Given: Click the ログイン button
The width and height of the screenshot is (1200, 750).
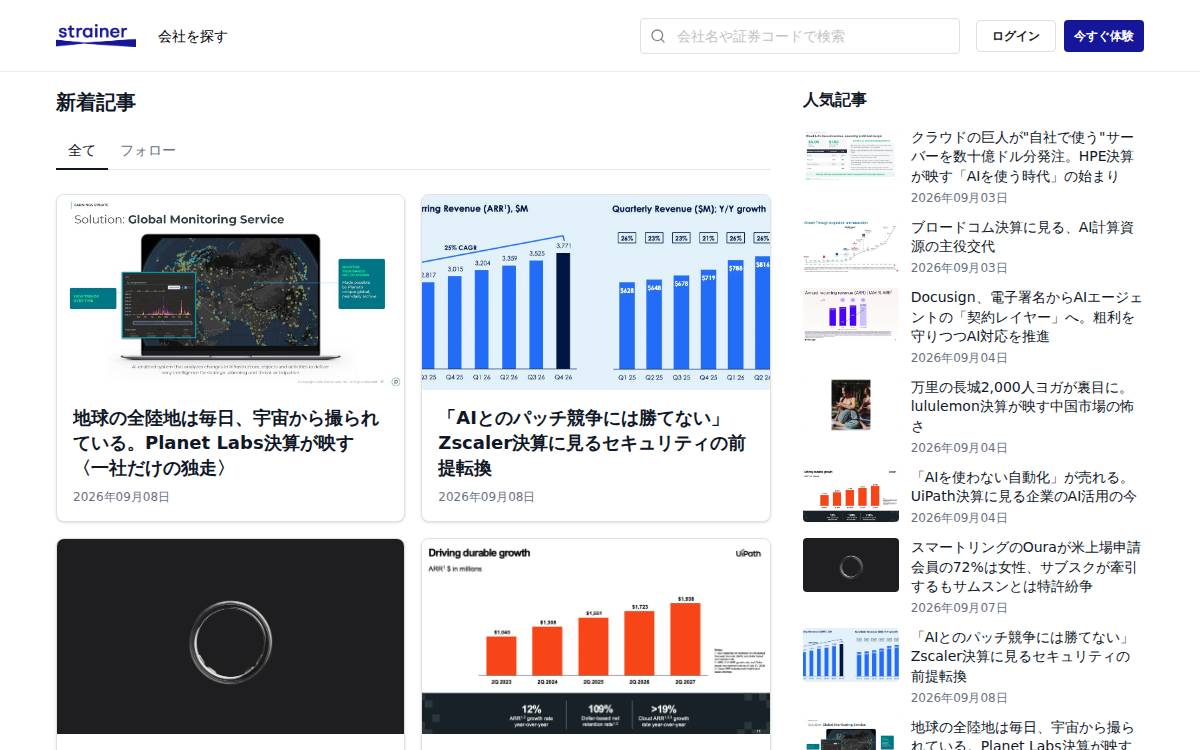Looking at the screenshot, I should (1016, 36).
